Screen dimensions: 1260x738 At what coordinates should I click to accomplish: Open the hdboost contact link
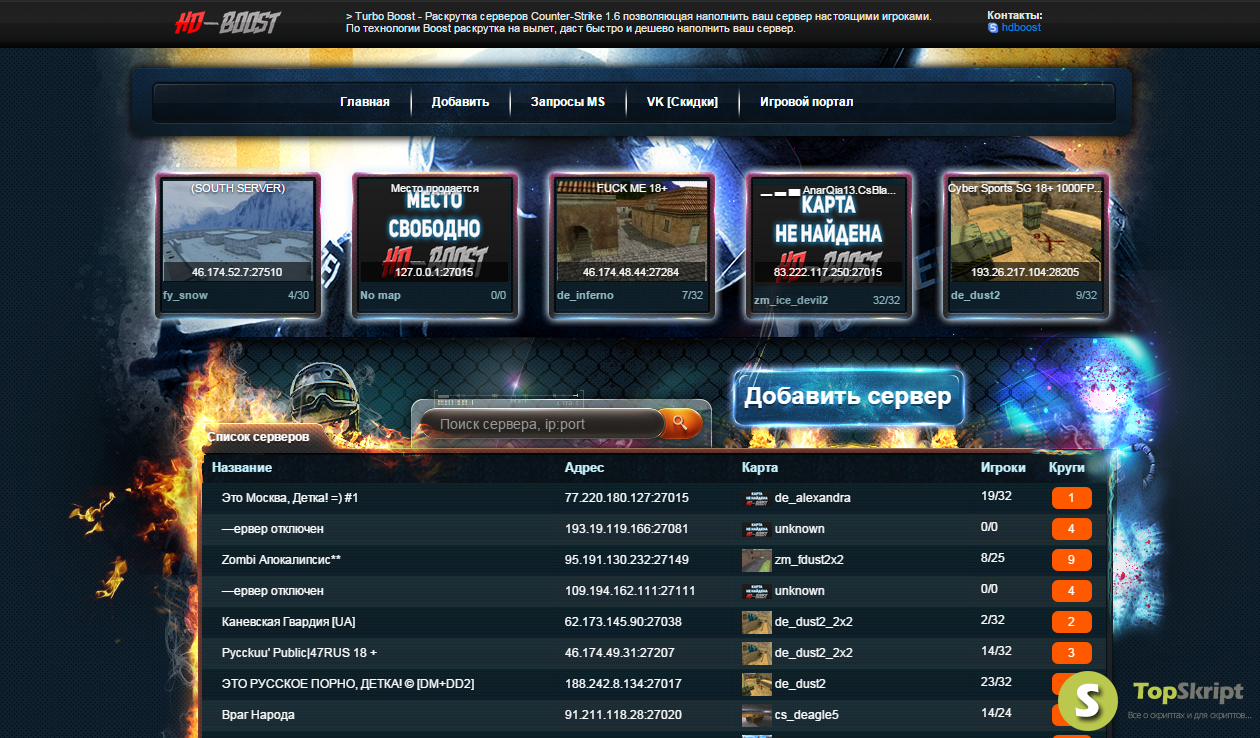pos(1021,28)
